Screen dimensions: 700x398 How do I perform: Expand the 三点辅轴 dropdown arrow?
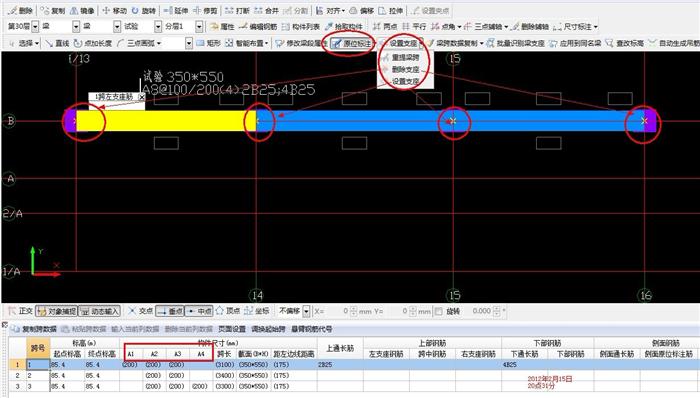[x=506, y=27]
